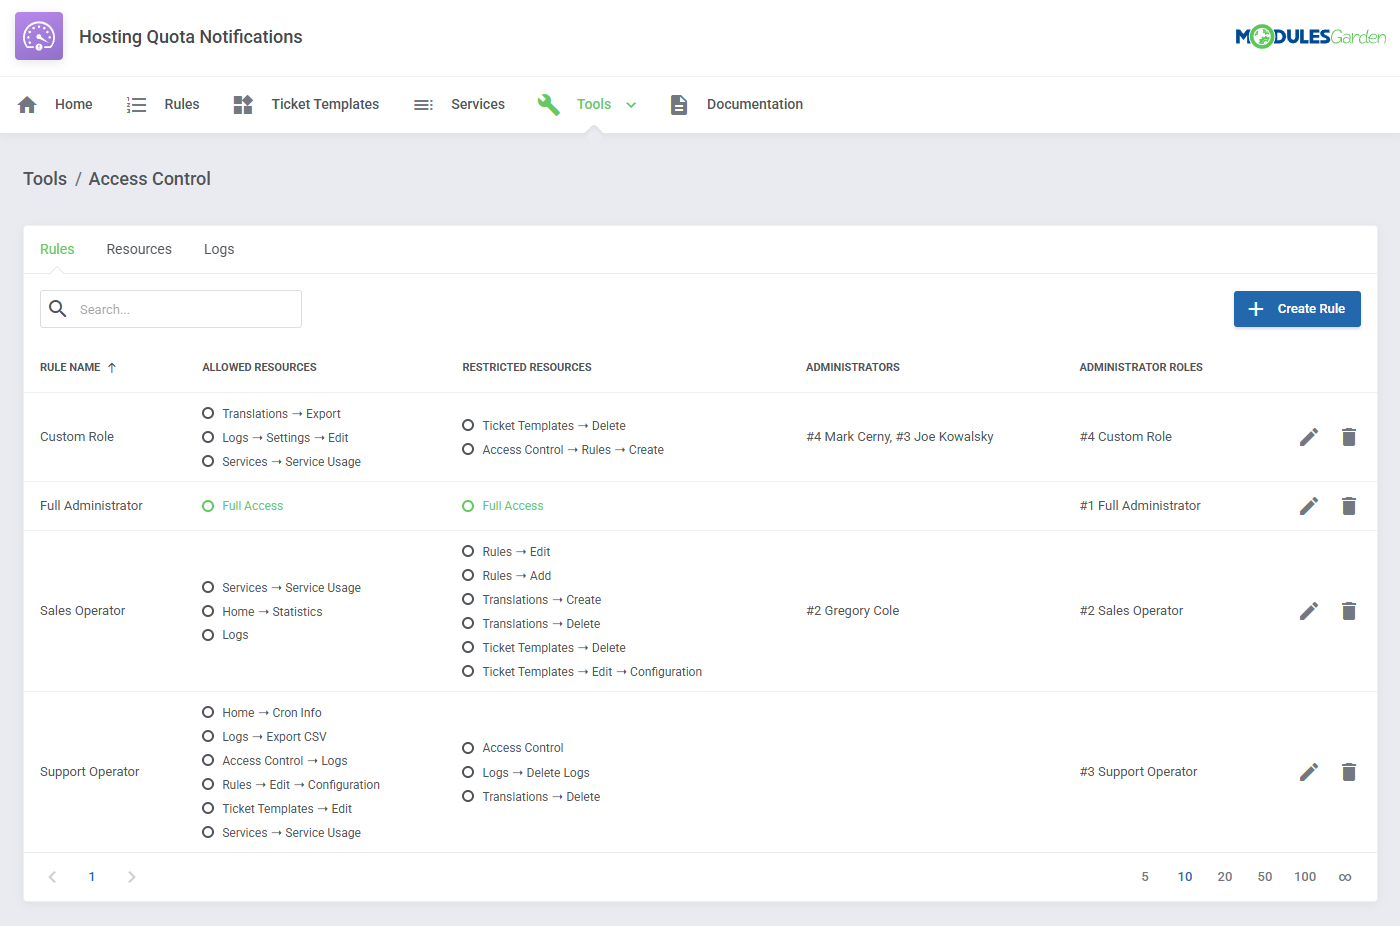Switch to the Resources tab
Viewport: 1400px width, 926px height.
click(x=139, y=249)
